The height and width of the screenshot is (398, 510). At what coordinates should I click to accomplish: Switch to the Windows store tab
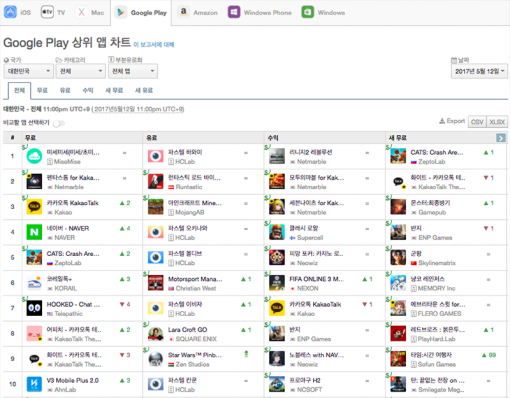323,12
